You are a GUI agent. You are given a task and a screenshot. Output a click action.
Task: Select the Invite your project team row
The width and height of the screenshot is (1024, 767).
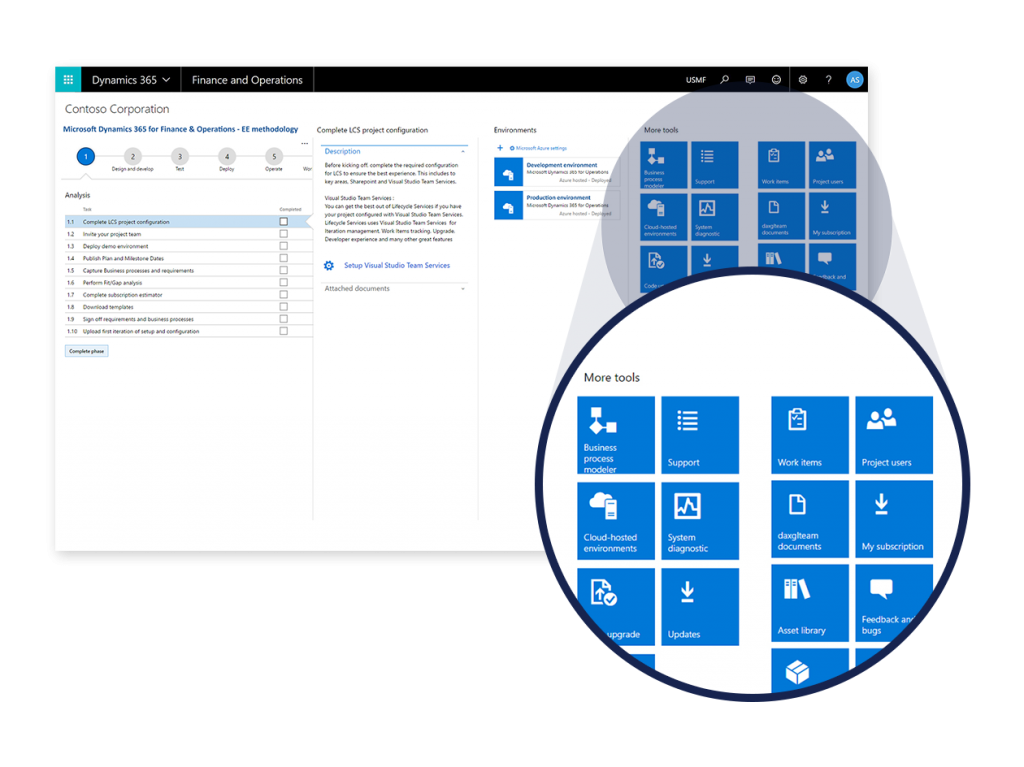(188, 234)
